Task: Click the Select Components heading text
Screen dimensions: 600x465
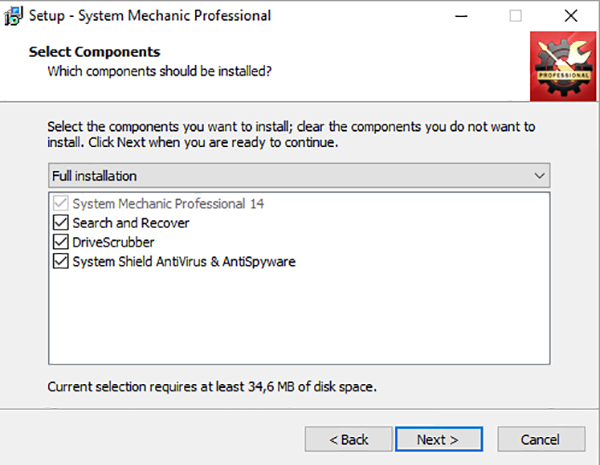Action: [x=94, y=52]
